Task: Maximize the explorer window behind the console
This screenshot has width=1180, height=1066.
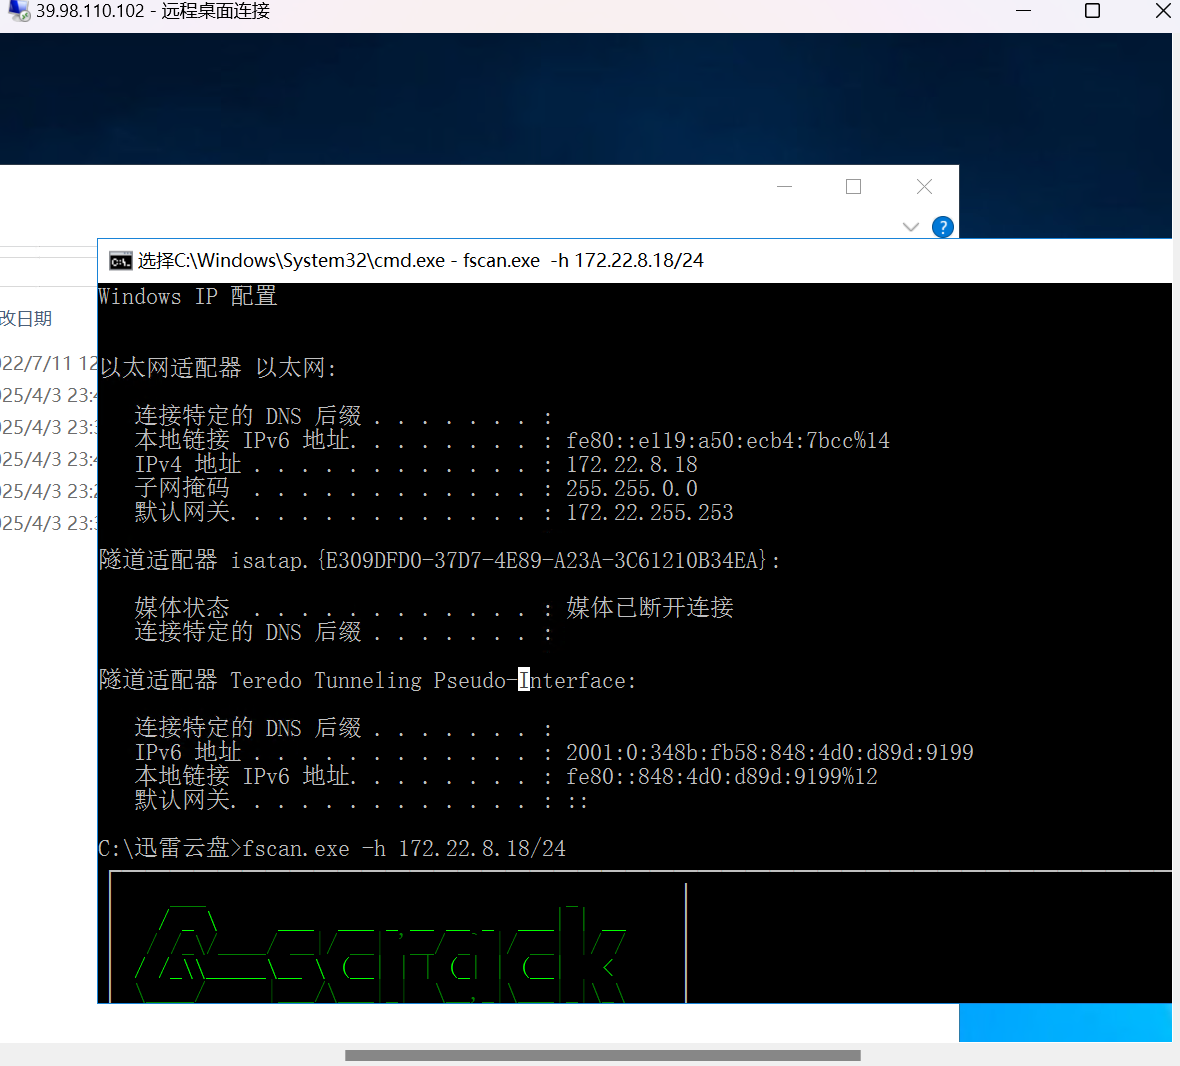Action: [852, 186]
